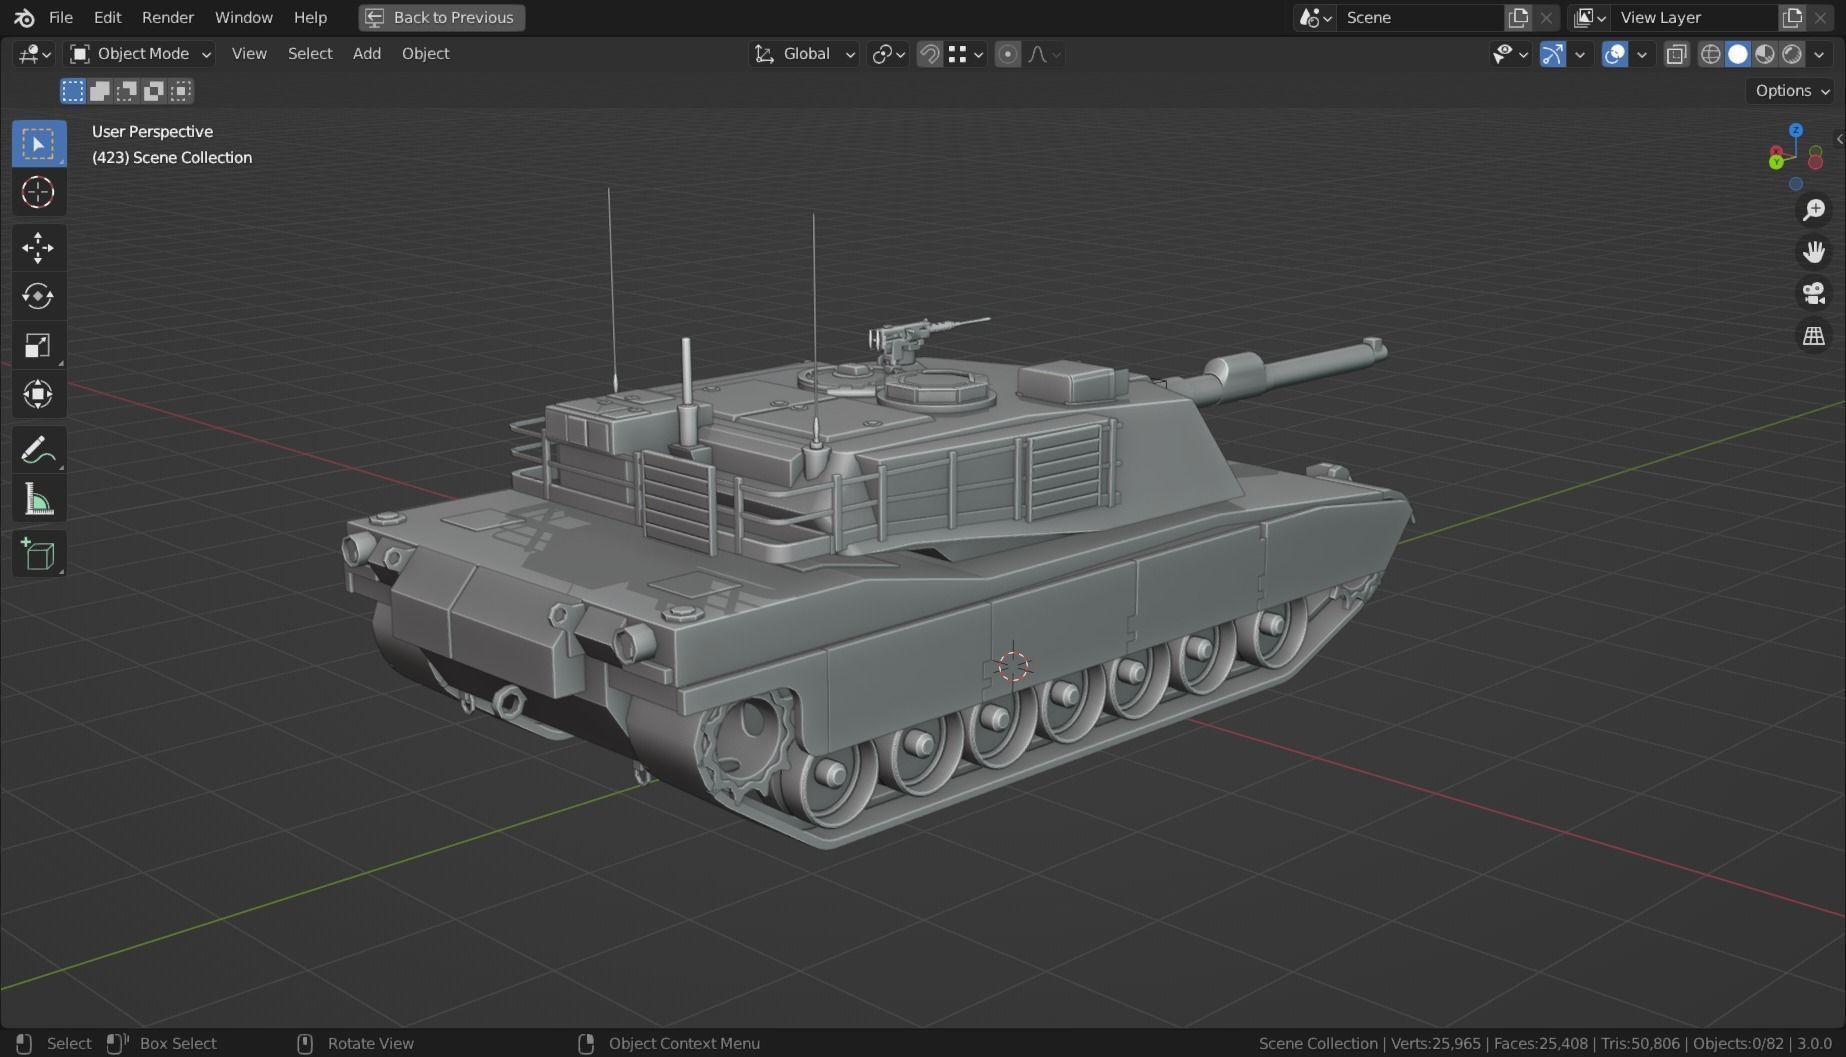
Task: Open the Options dropdown
Action: pyautogui.click(x=1792, y=91)
